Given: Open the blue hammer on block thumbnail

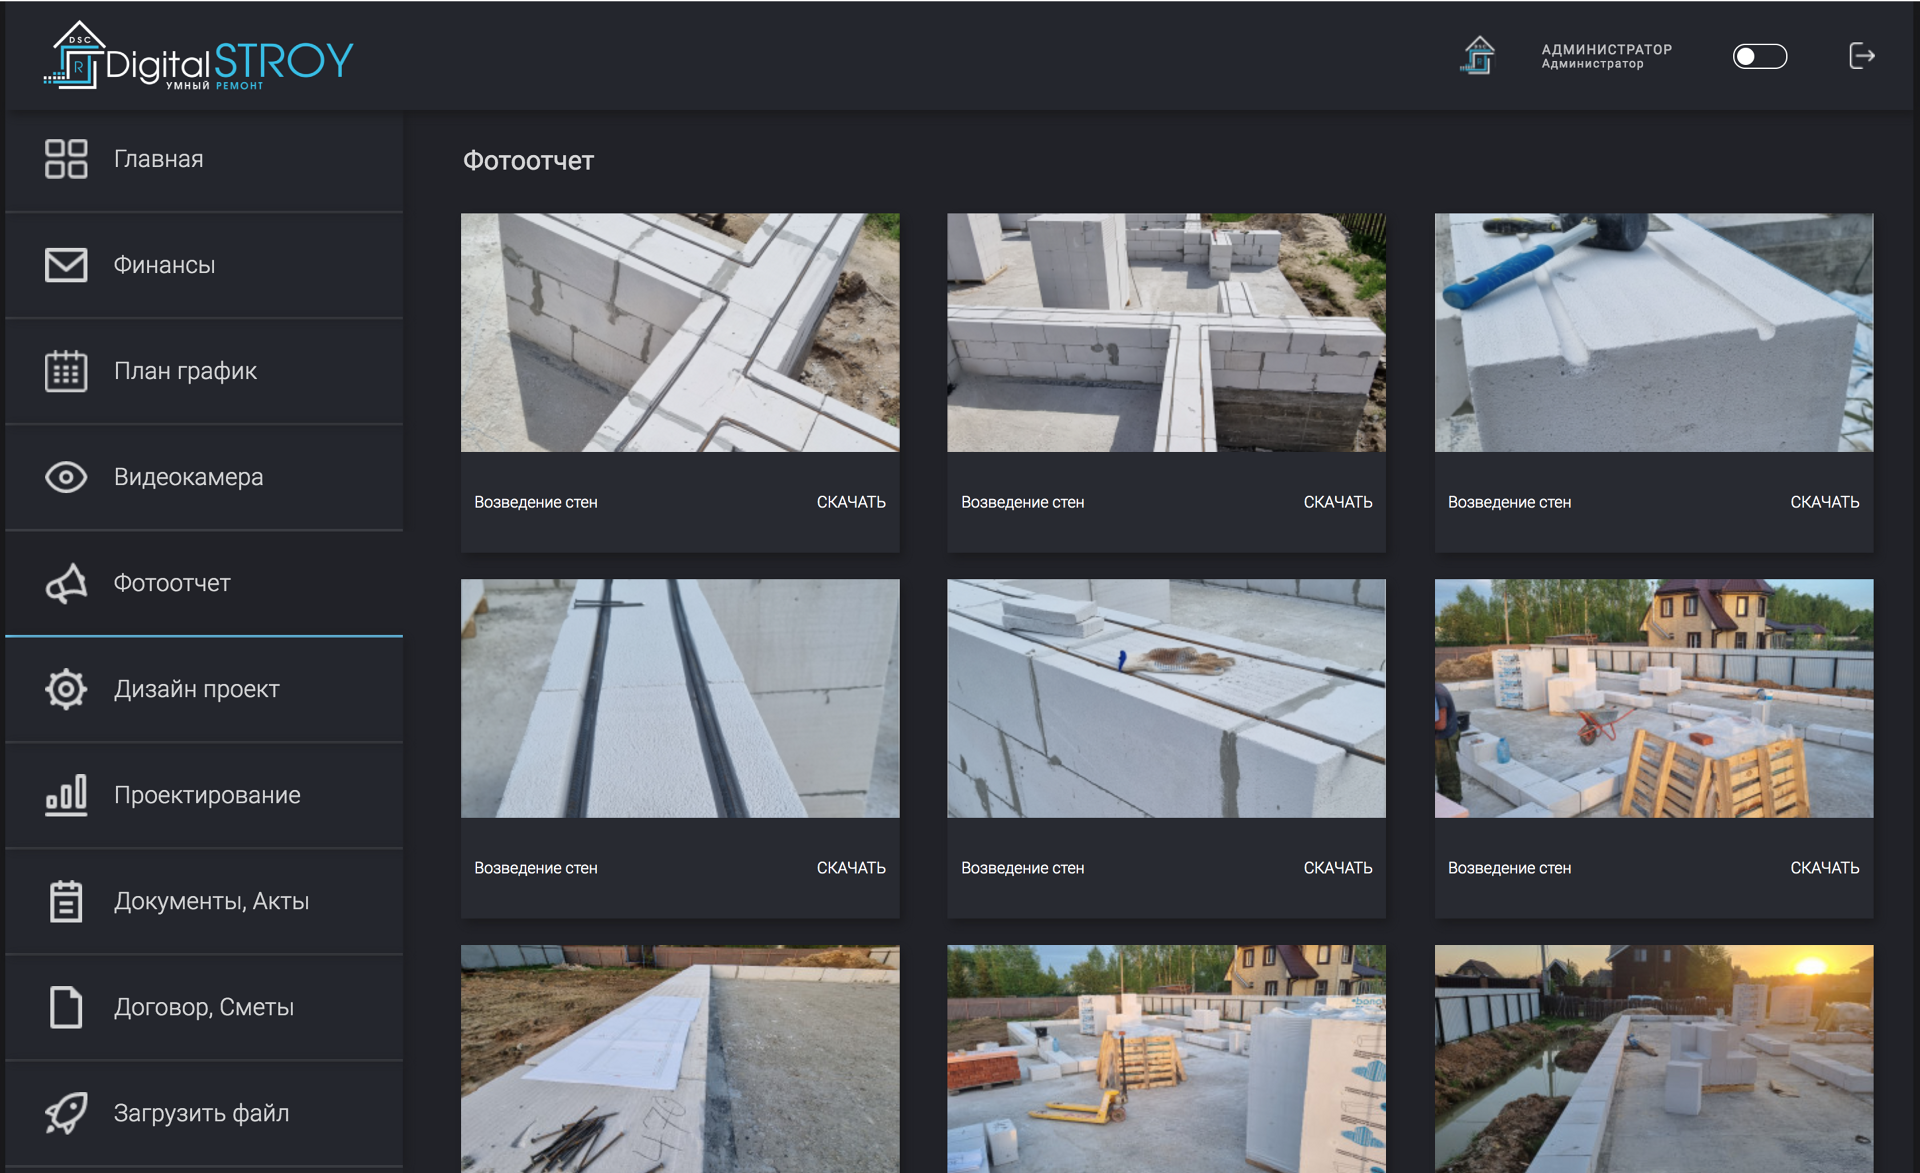Looking at the screenshot, I should (x=1653, y=332).
